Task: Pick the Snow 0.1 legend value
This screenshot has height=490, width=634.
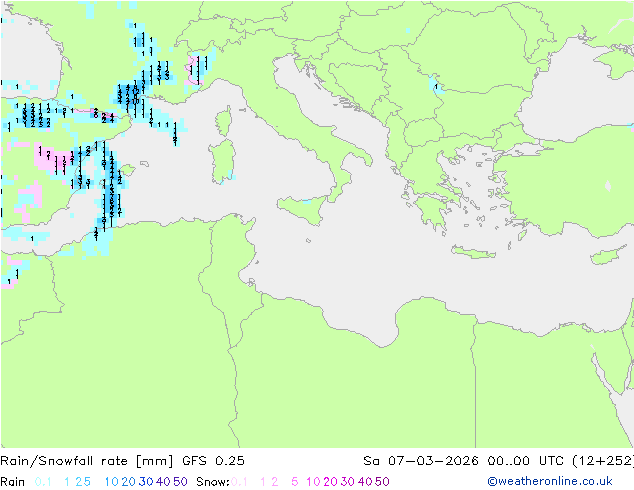Action: point(239,482)
